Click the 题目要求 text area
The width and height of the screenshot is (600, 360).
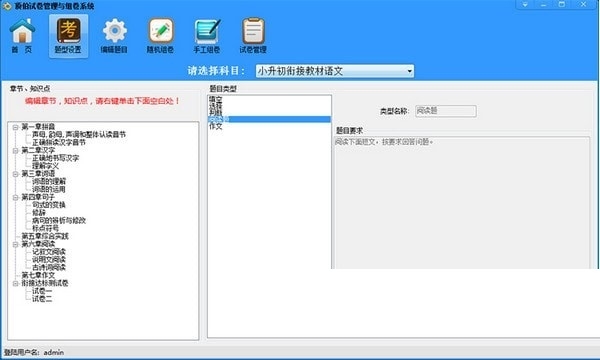point(462,203)
